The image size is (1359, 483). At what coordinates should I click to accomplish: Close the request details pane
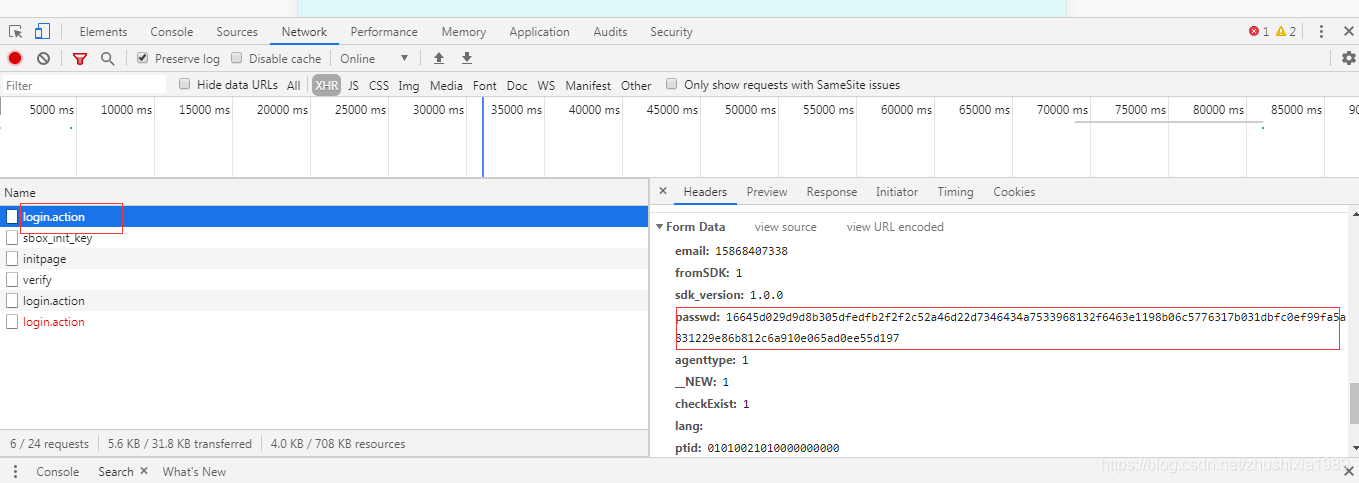pos(663,192)
